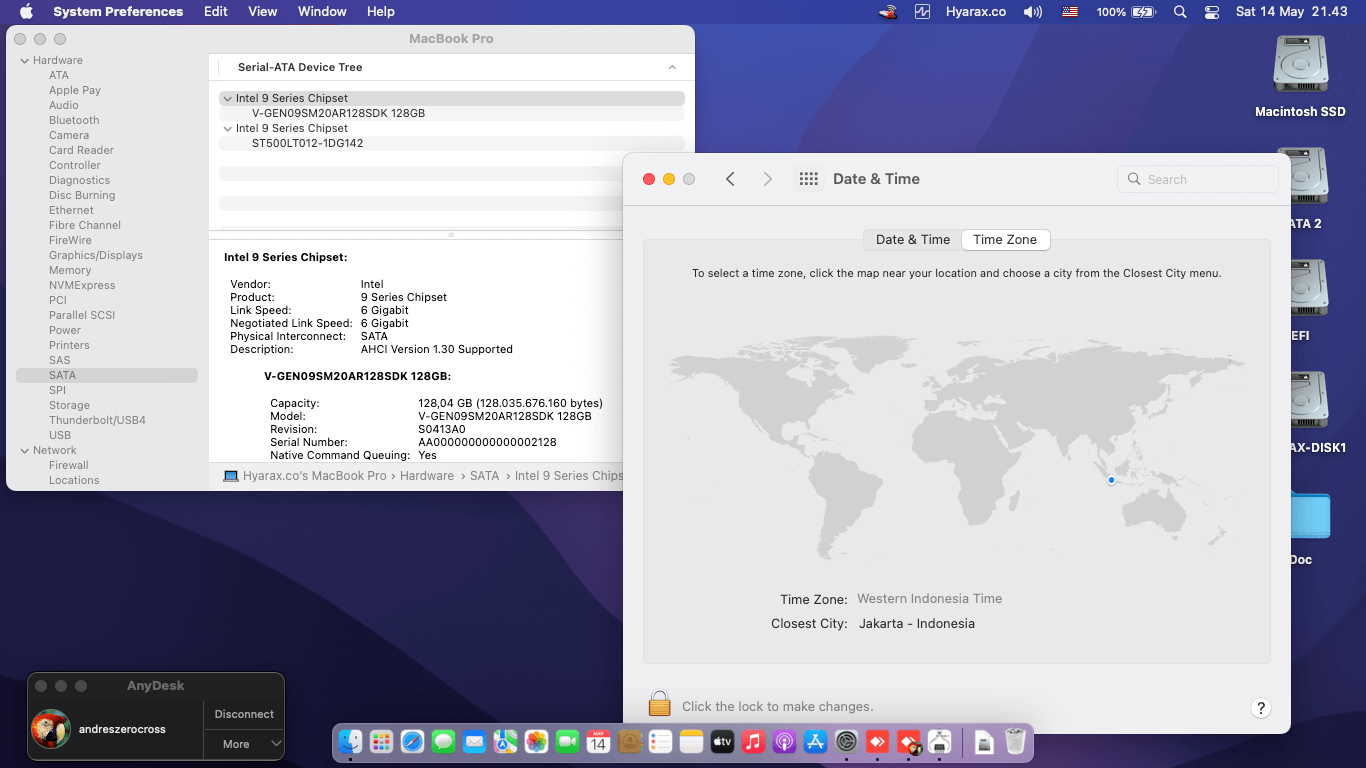Open the Help menu
This screenshot has width=1366, height=768.
point(381,12)
